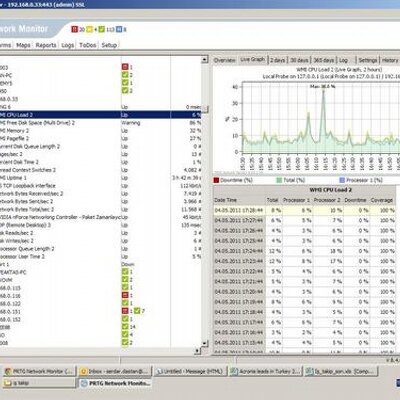Select Disk Queue Length 2 sensor
Screen dimensions: 400x400
[x=101, y=146]
